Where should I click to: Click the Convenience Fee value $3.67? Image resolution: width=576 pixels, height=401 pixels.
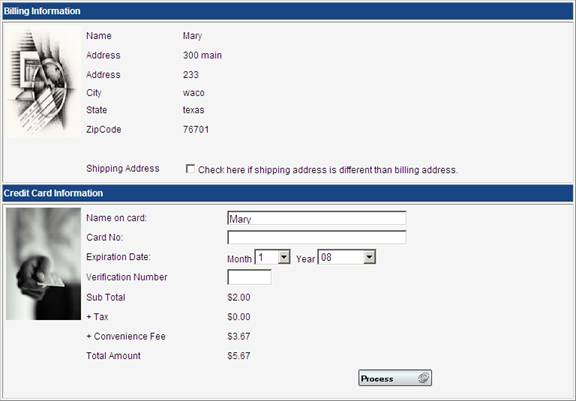[x=239, y=336]
